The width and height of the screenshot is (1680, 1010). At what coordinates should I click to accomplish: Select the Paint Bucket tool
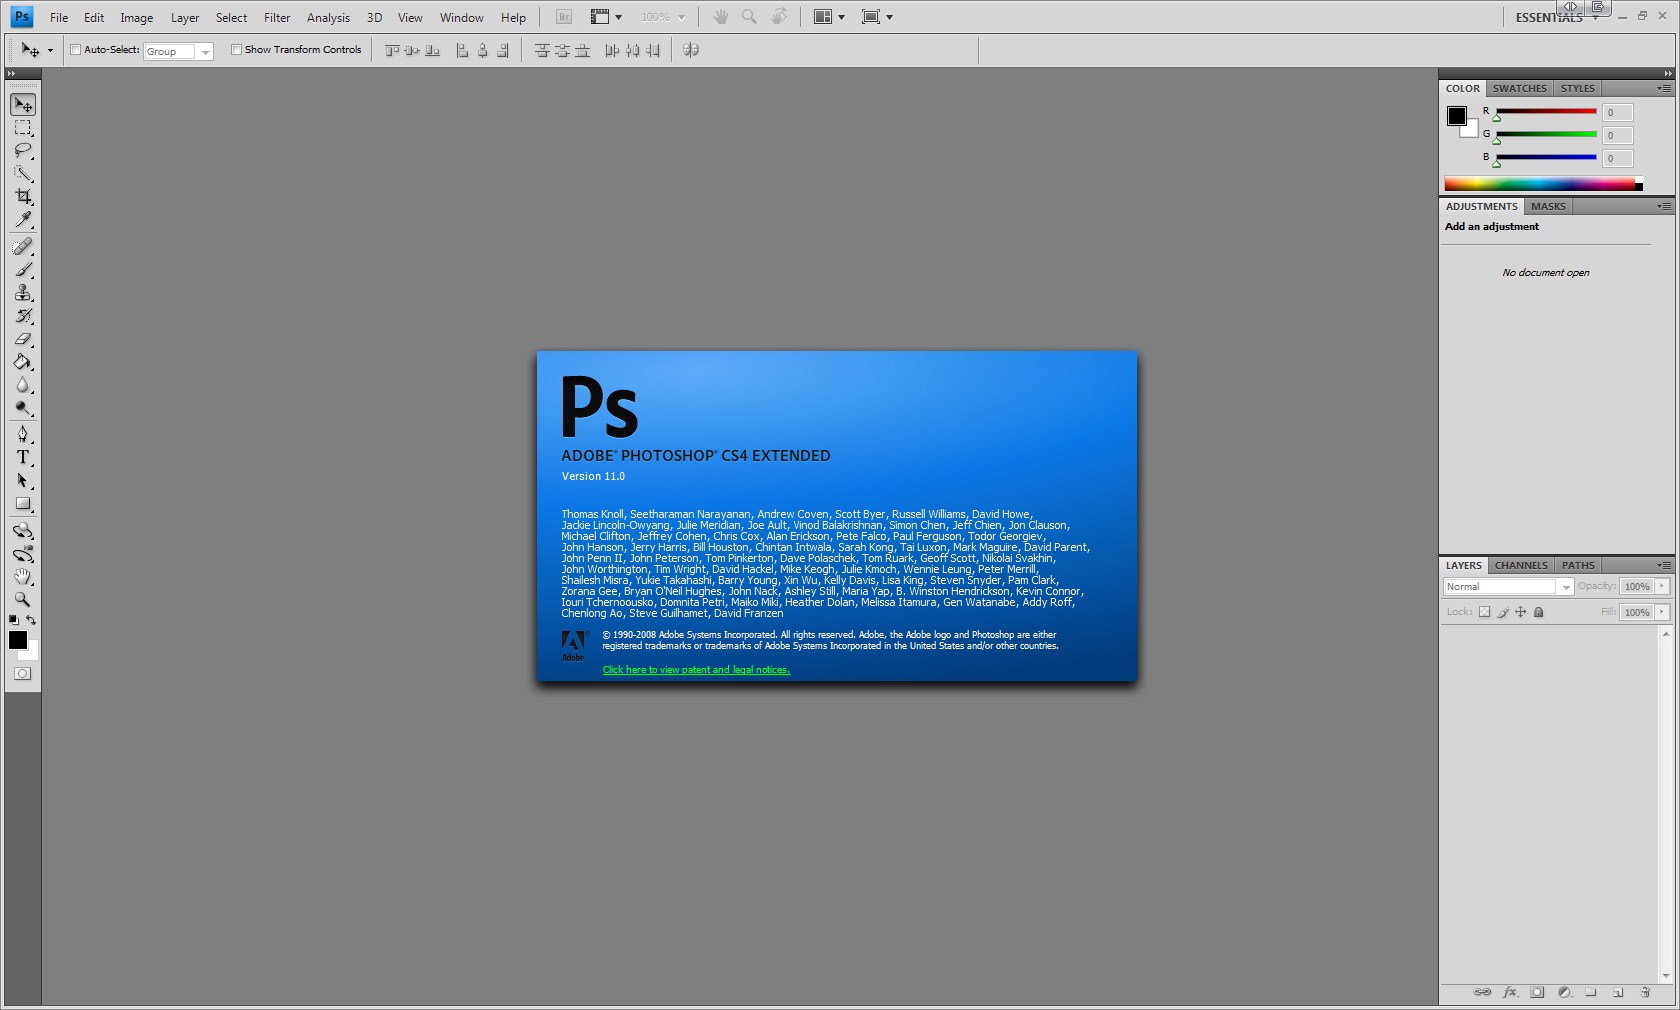coord(23,362)
